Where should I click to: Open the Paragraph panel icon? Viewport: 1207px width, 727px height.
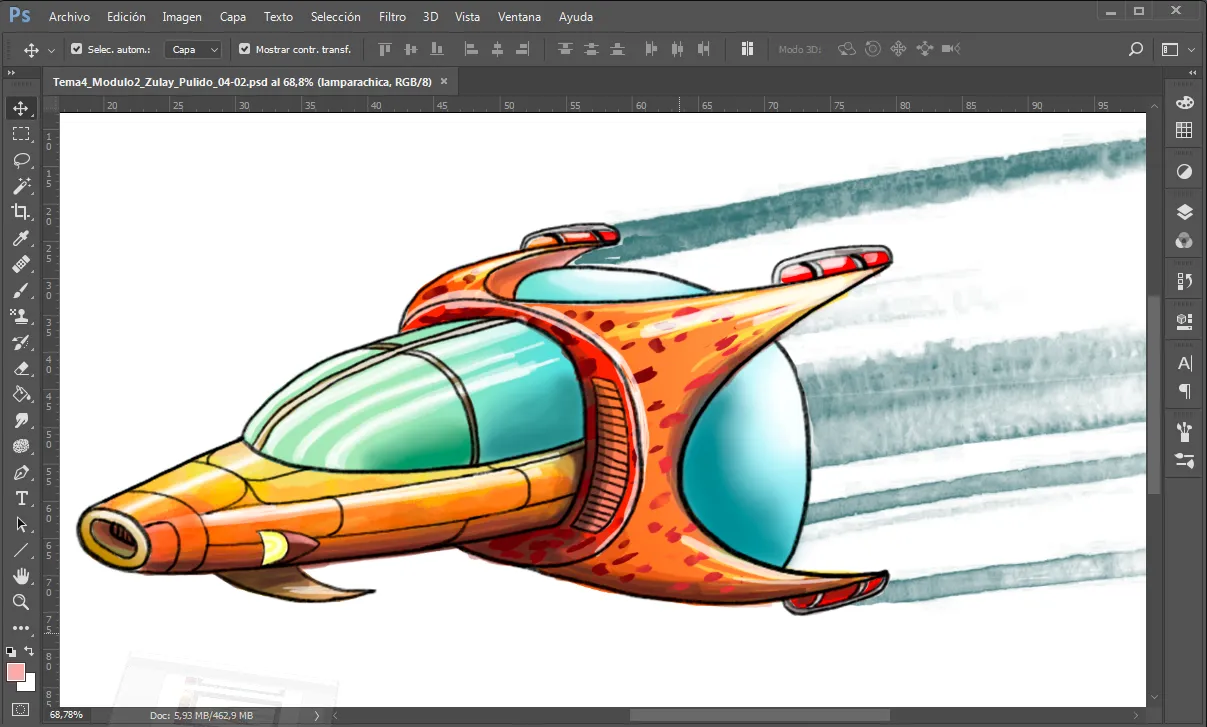pos(1184,390)
